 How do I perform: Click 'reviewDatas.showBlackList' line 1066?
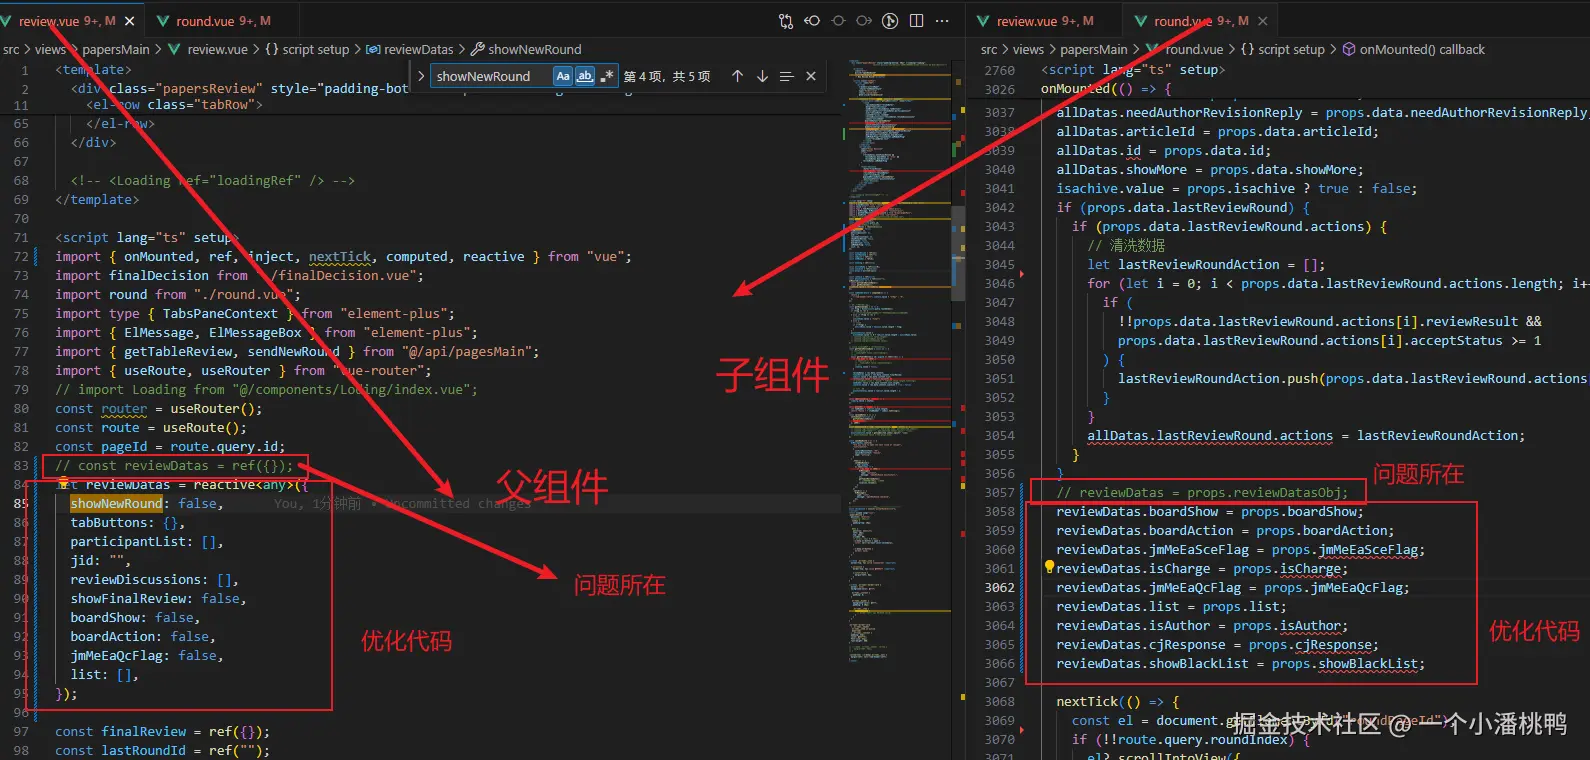click(1241, 664)
